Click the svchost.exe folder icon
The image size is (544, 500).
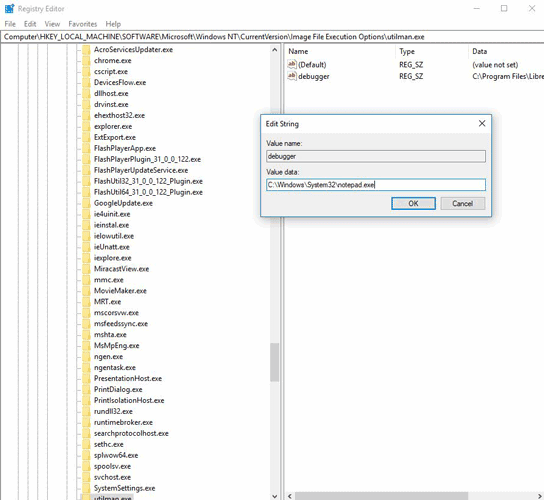point(86,477)
